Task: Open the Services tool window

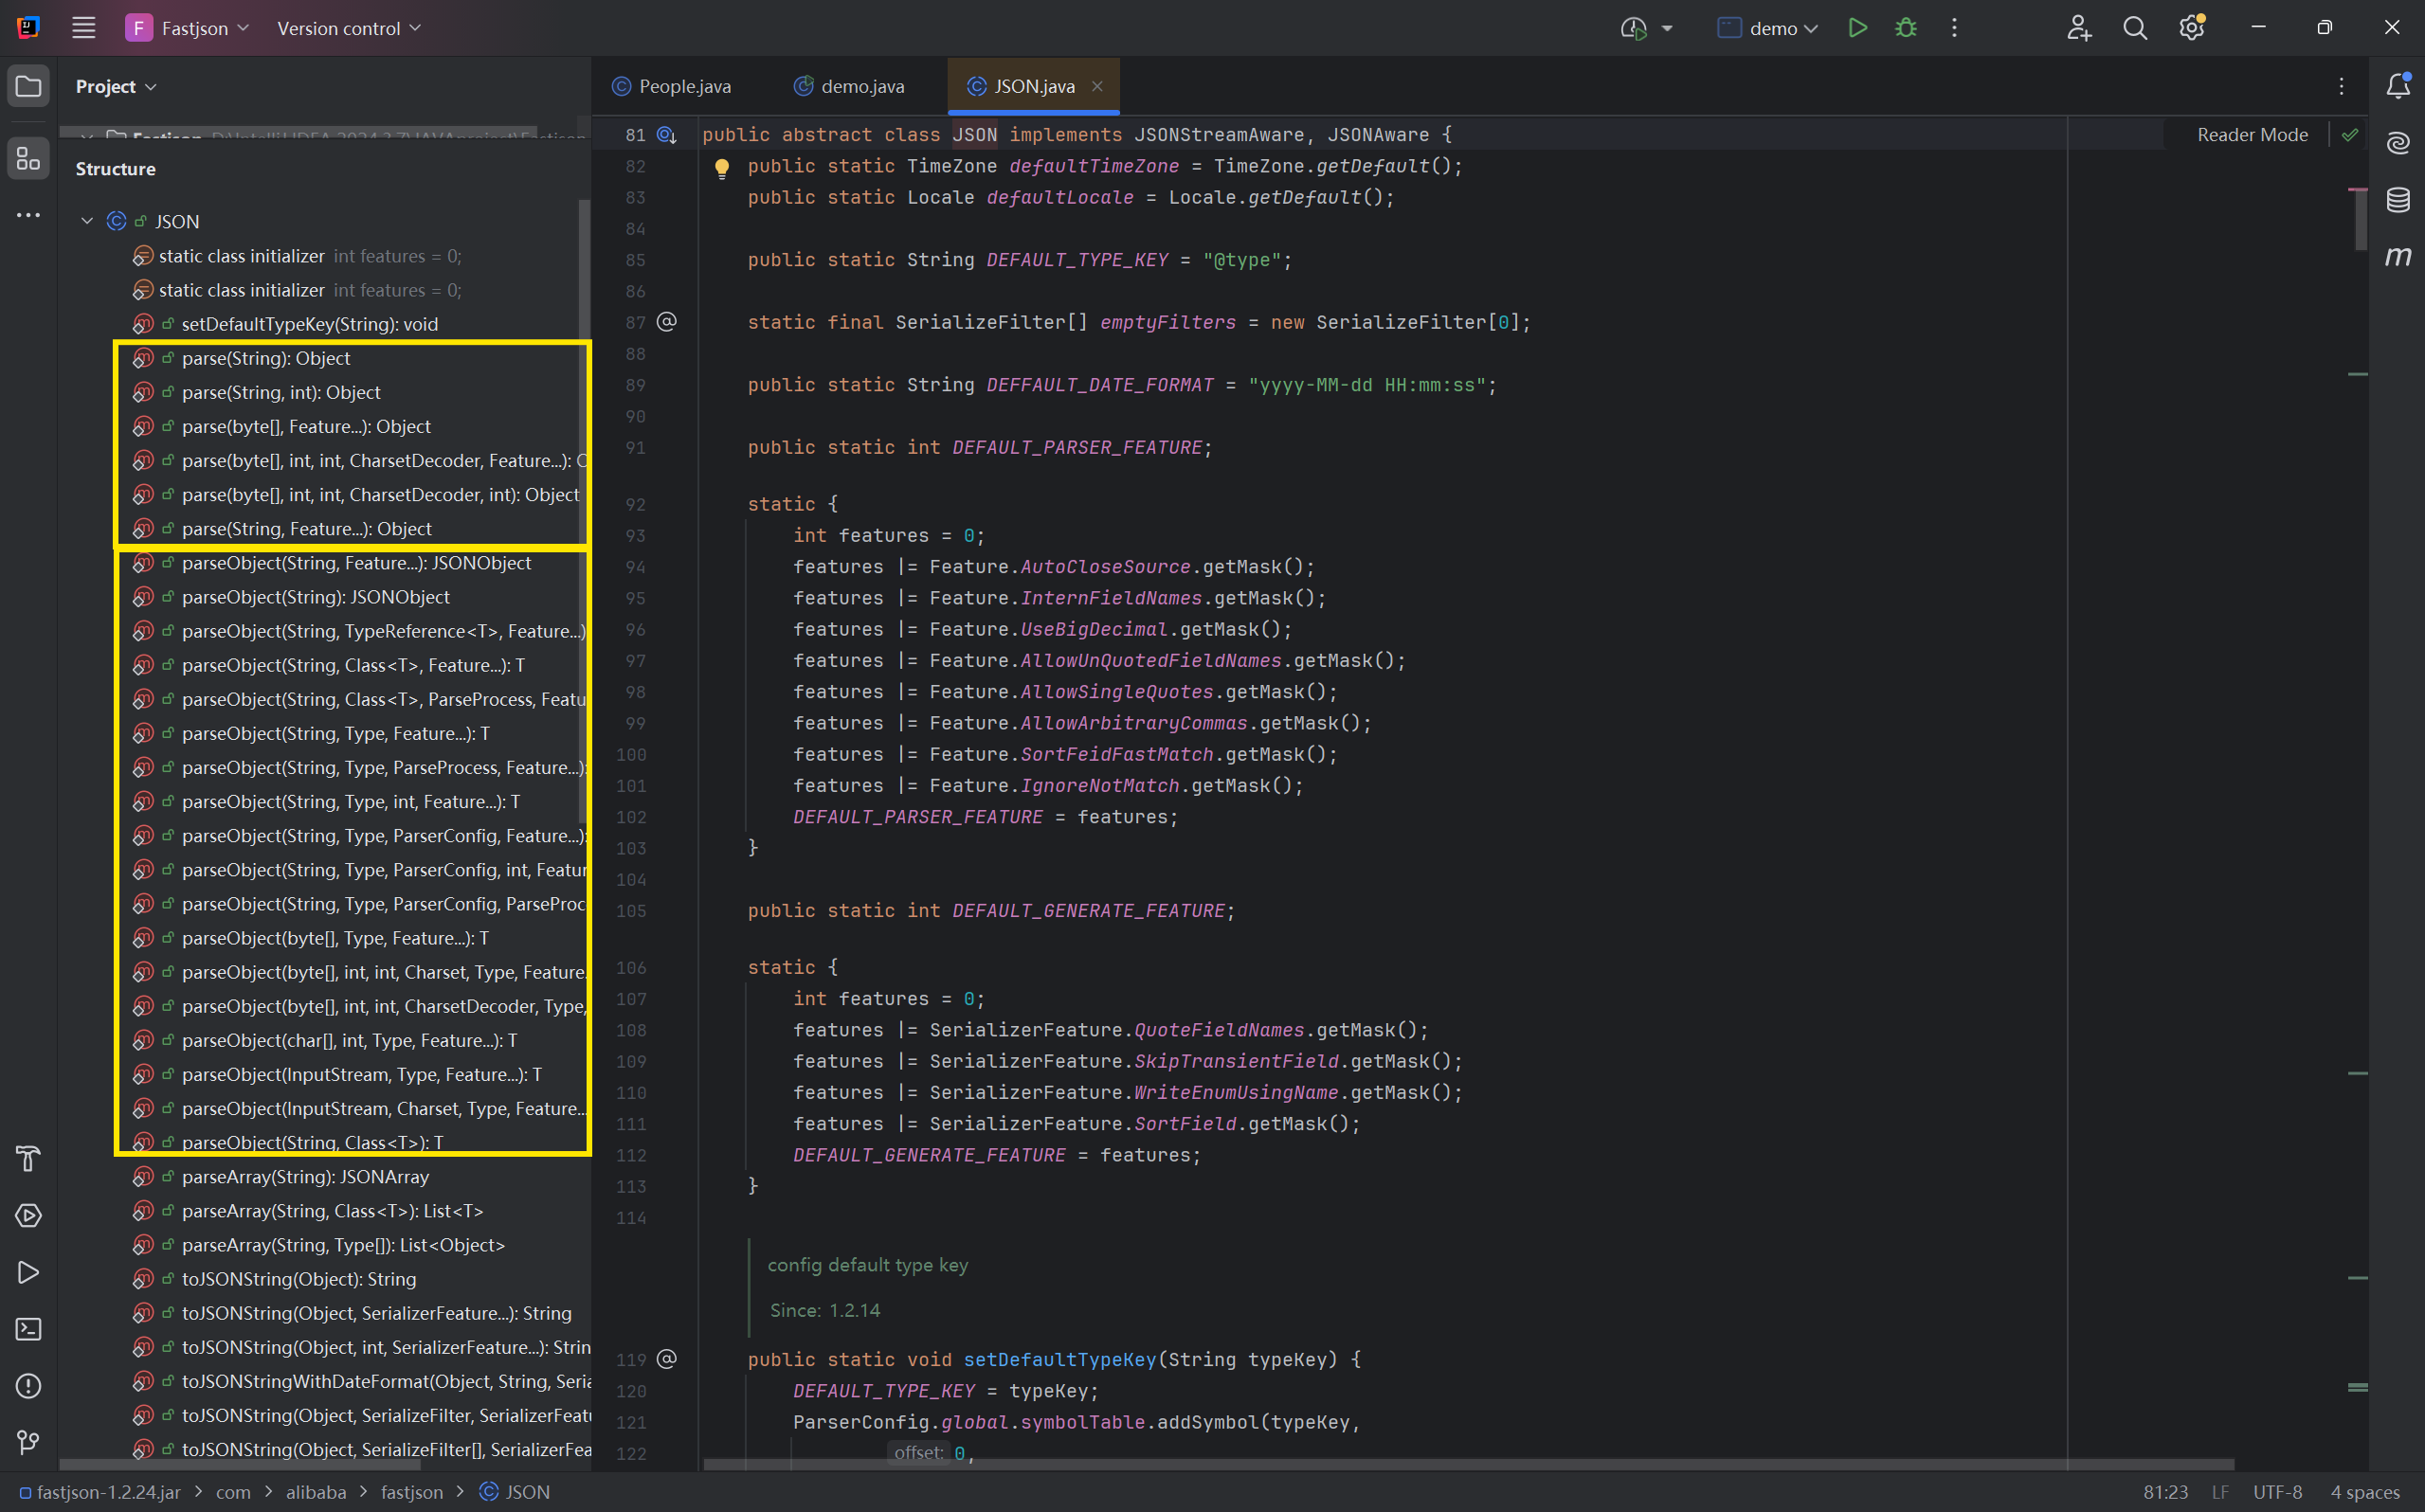Action: tap(28, 1216)
